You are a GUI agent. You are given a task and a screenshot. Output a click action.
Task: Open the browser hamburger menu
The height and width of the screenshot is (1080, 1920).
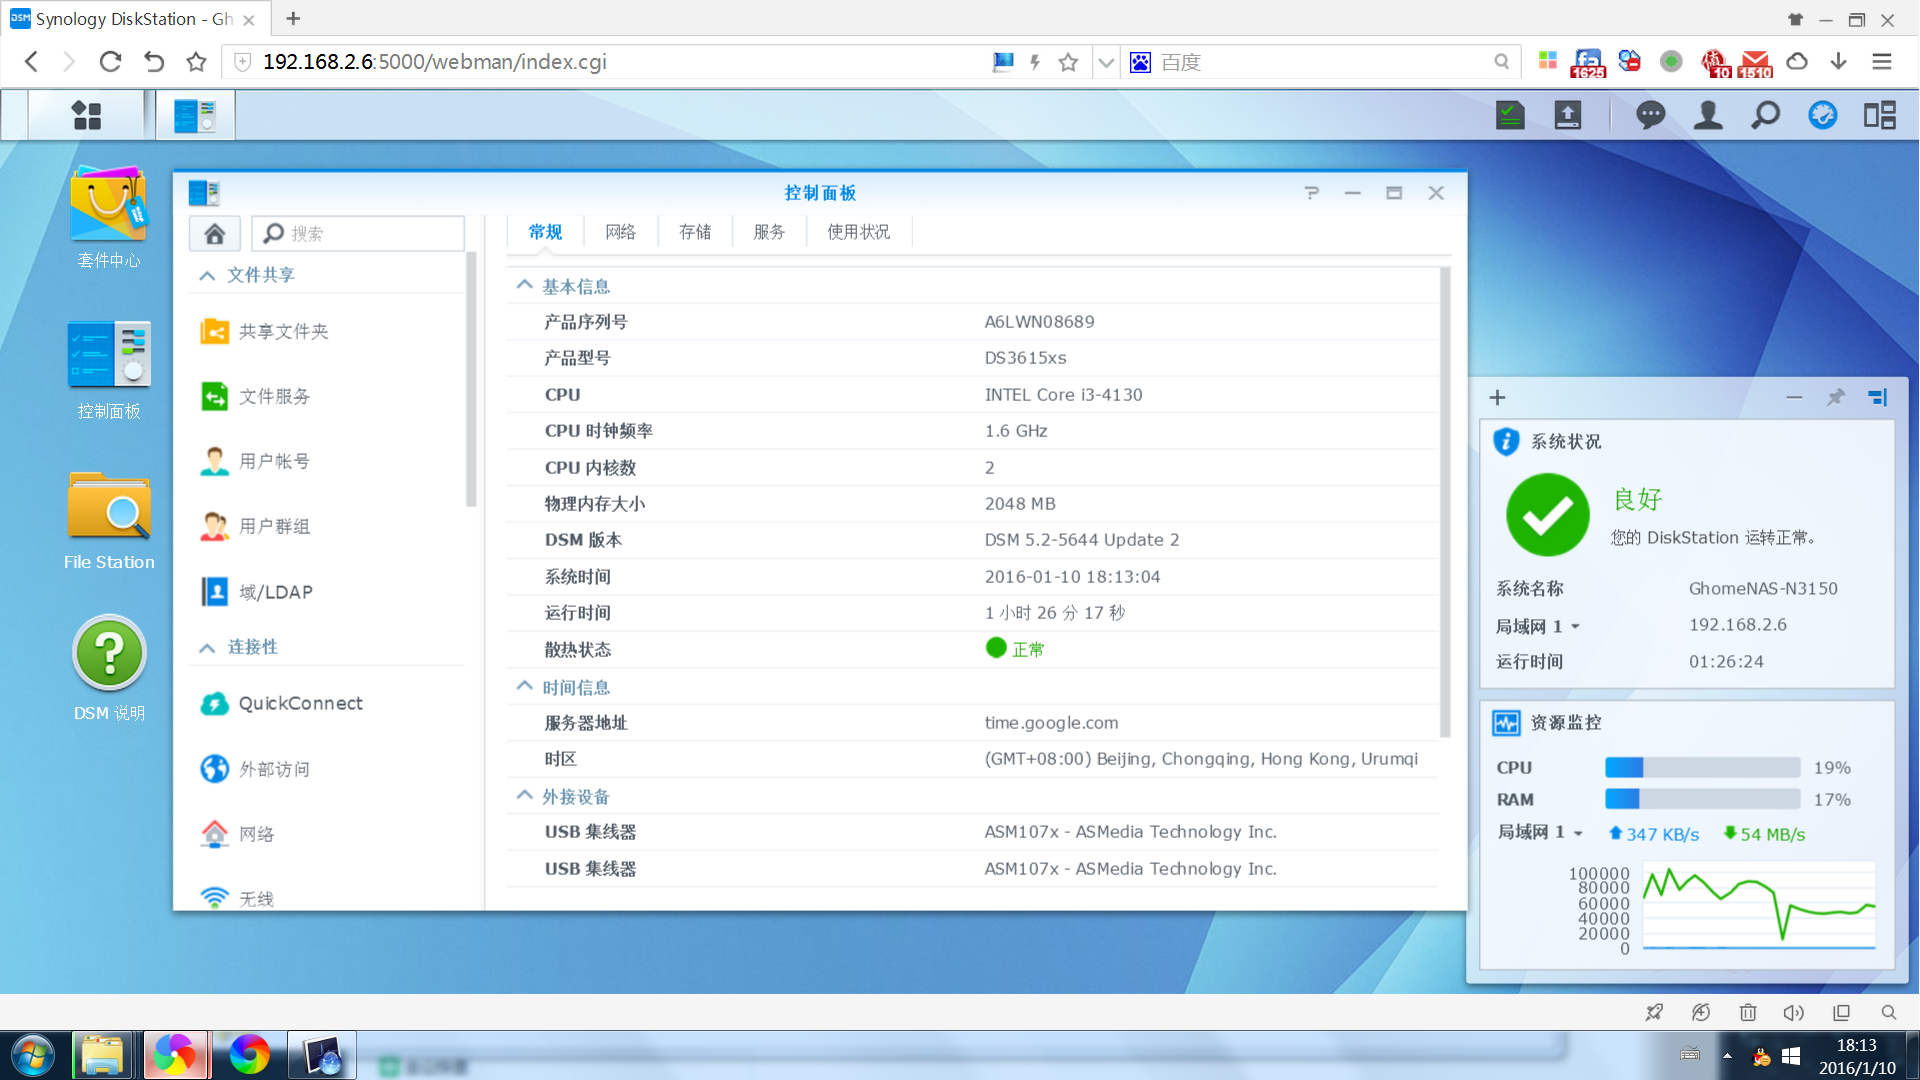[1882, 62]
